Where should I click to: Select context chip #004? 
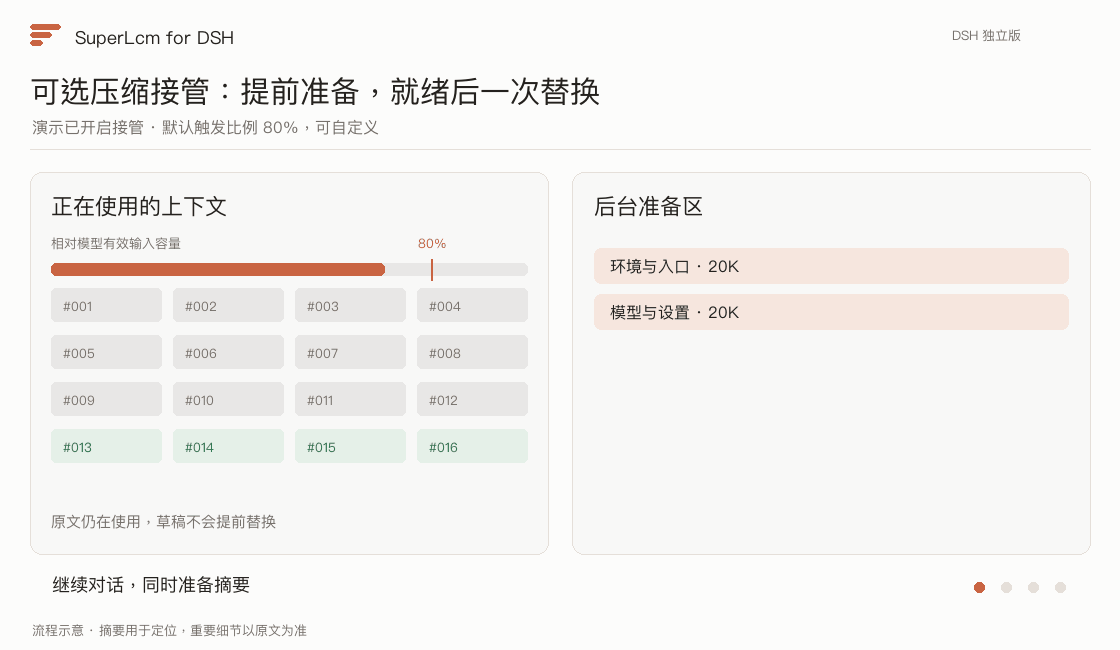pos(472,306)
